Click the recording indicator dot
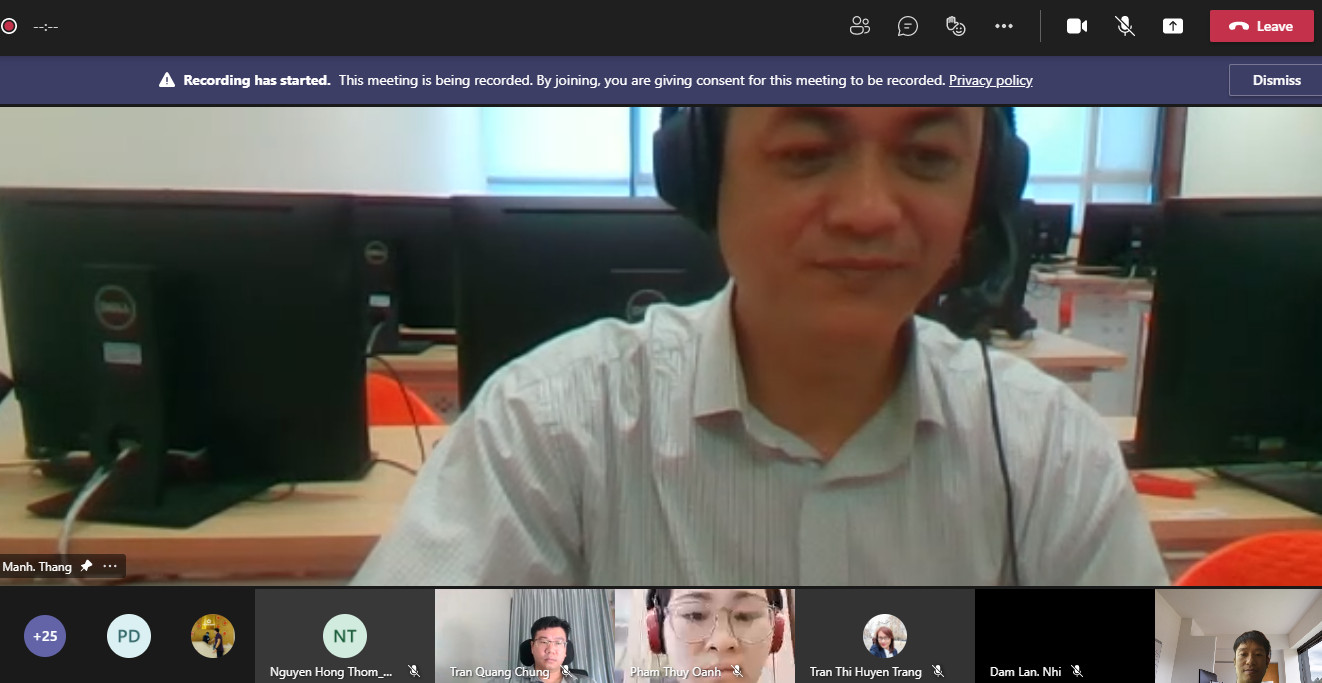 pyautogui.click(x=9, y=26)
